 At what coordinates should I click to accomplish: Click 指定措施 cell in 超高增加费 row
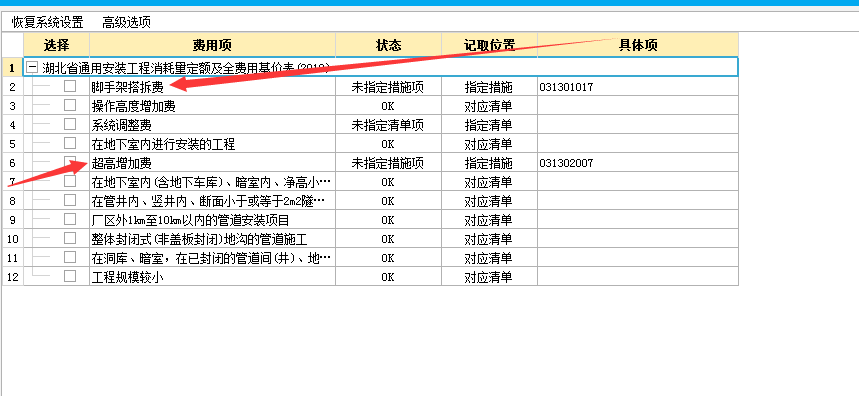pos(489,163)
